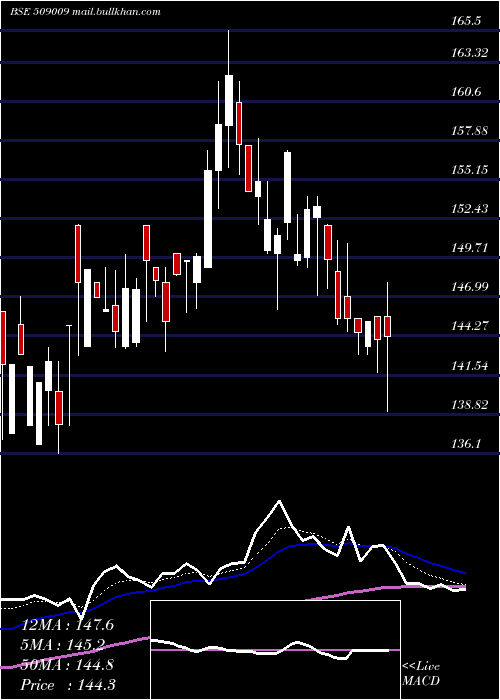Click the 'Price : 144.3' legend text
Image resolution: width=500 pixels, height=700 pixels.
click(67, 685)
